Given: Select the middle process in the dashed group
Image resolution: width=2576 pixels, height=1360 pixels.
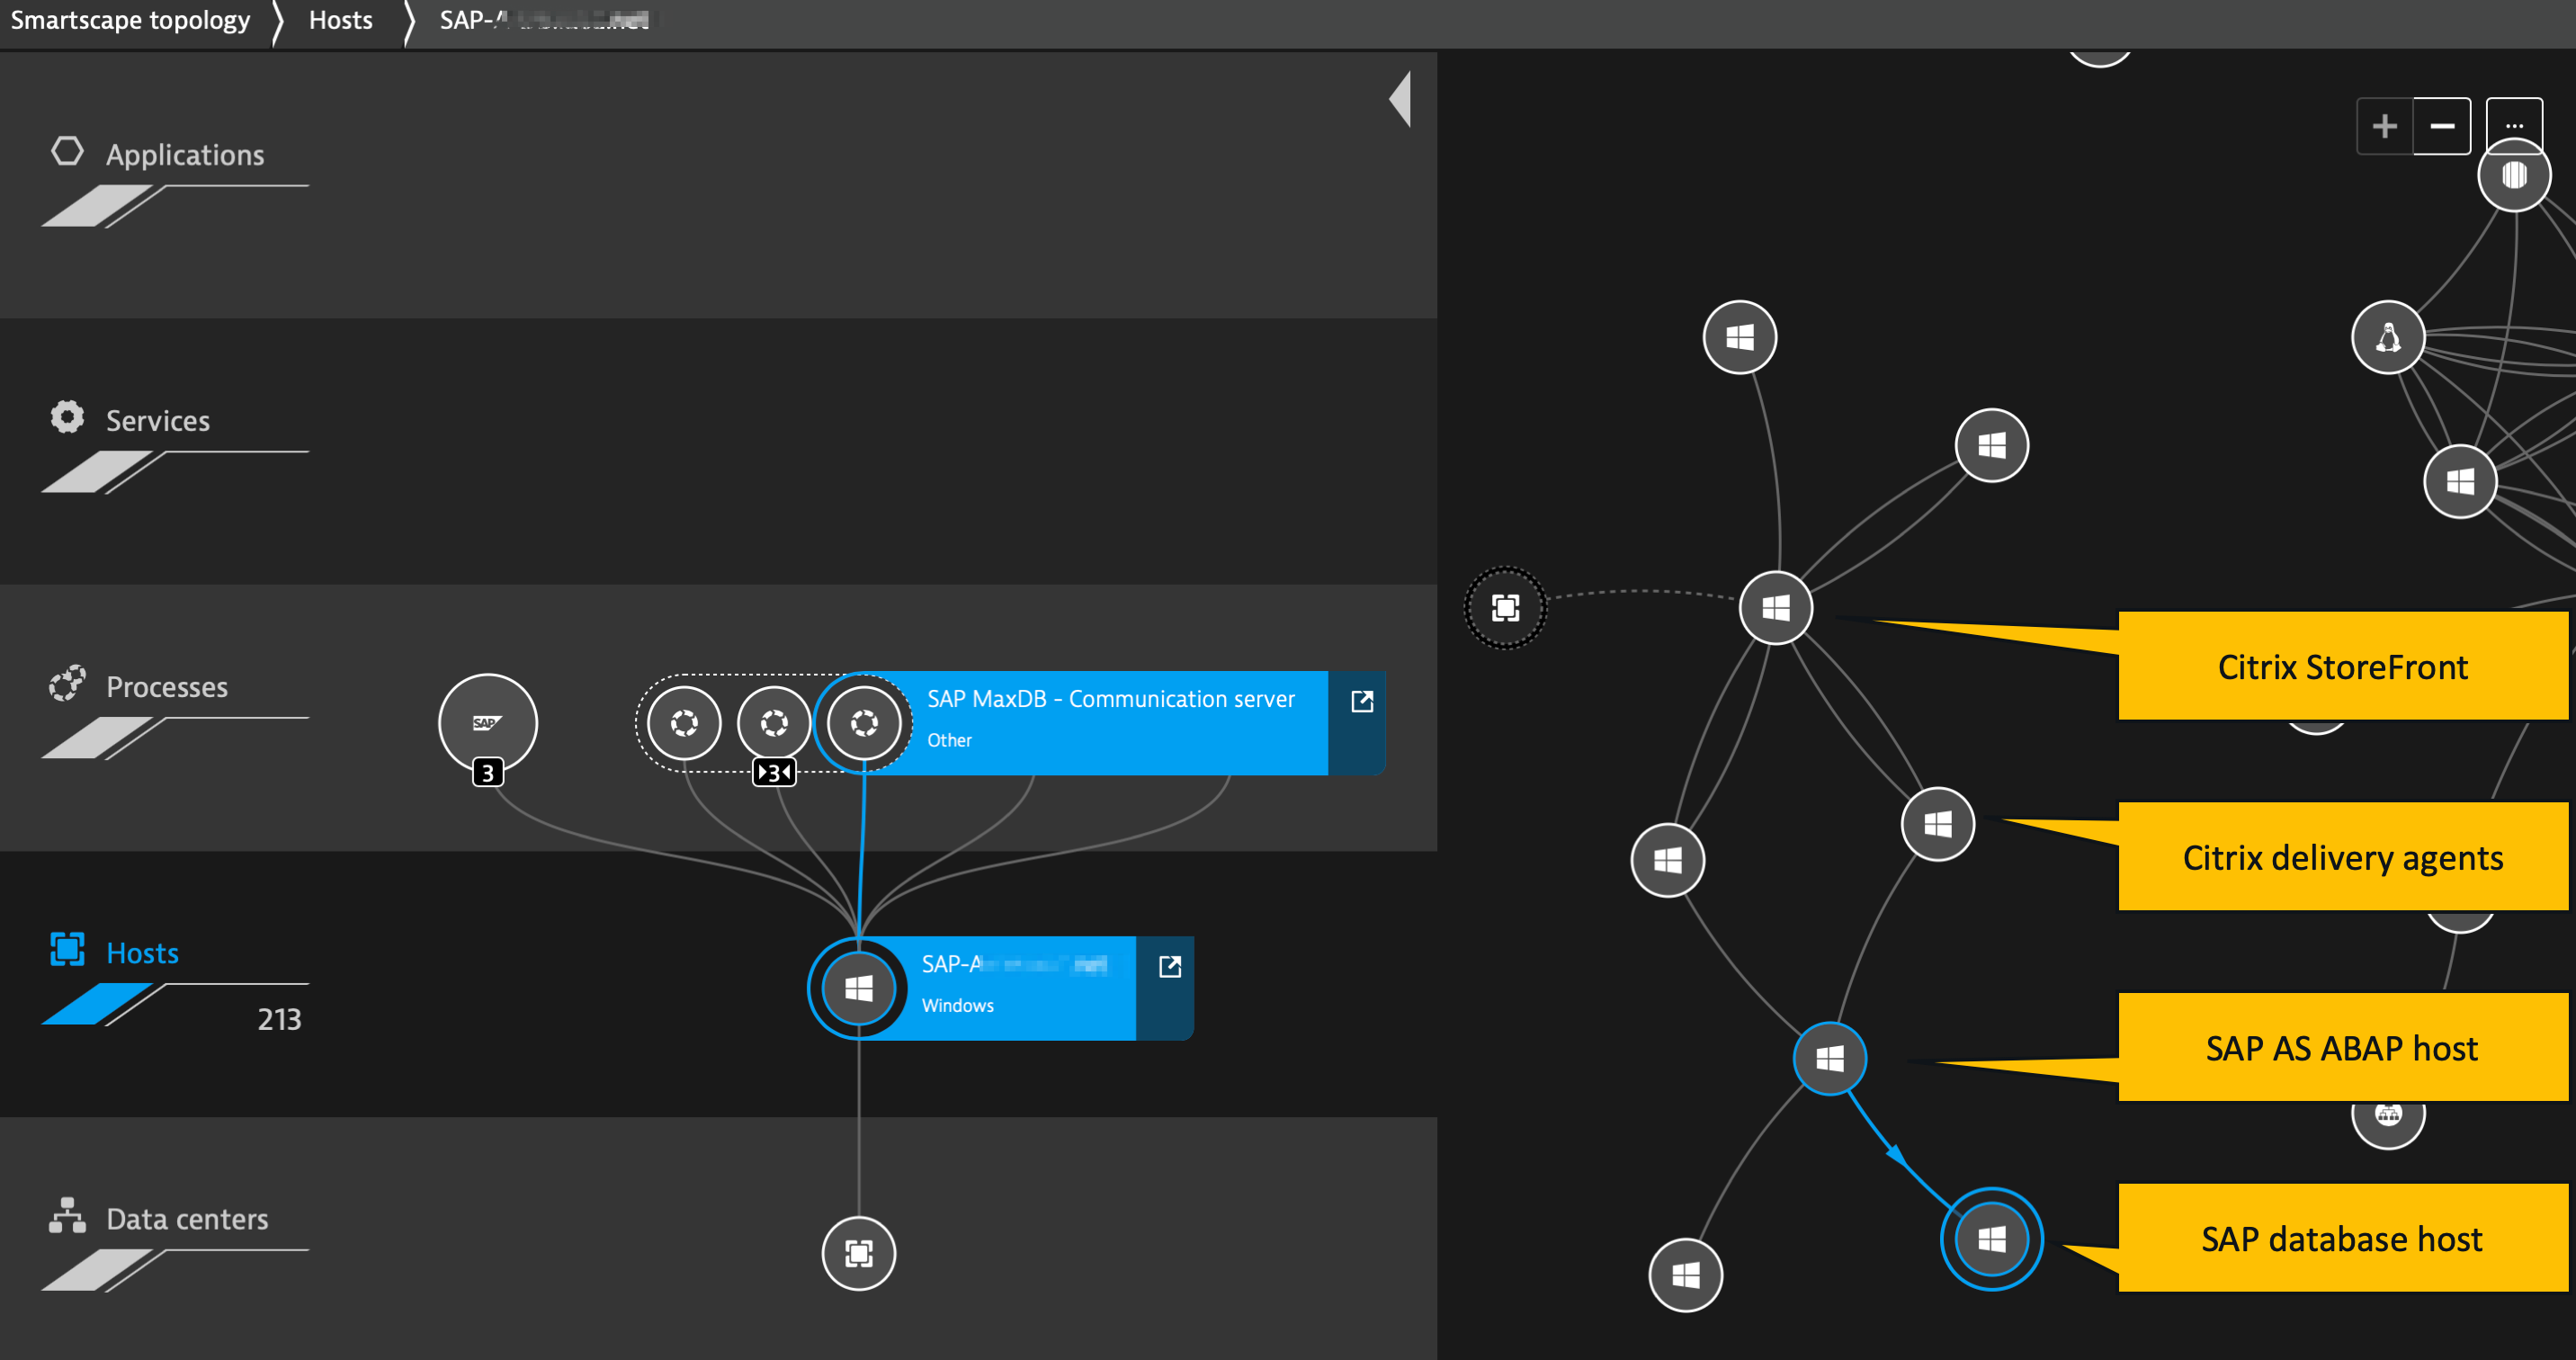Looking at the screenshot, I should 774,723.
